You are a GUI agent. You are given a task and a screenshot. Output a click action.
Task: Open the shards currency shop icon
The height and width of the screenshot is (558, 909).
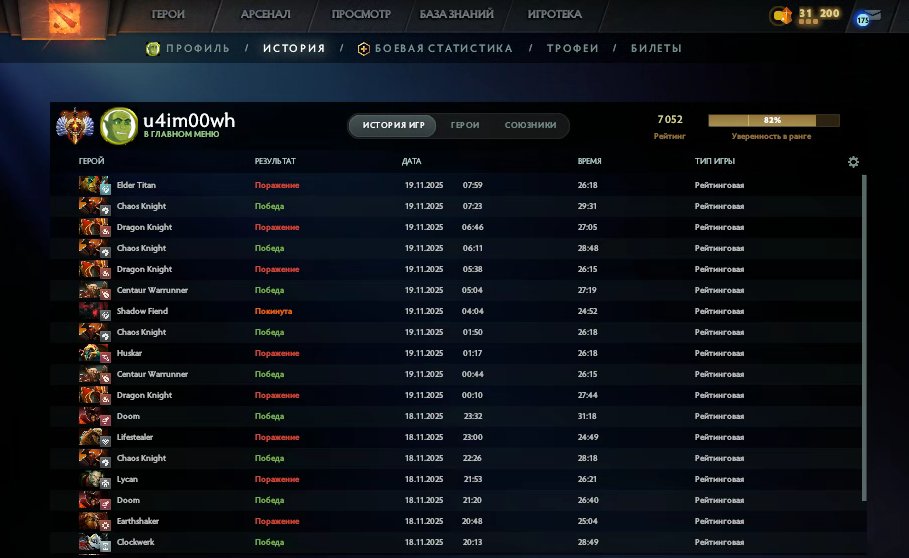click(781, 15)
